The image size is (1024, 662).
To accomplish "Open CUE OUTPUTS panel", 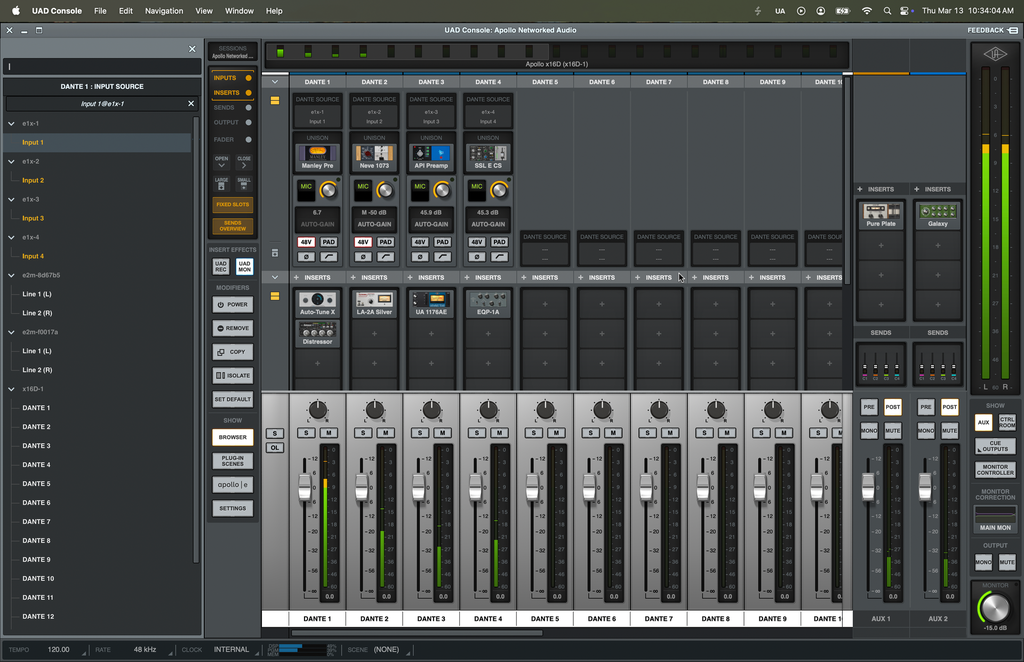I will click(x=995, y=446).
